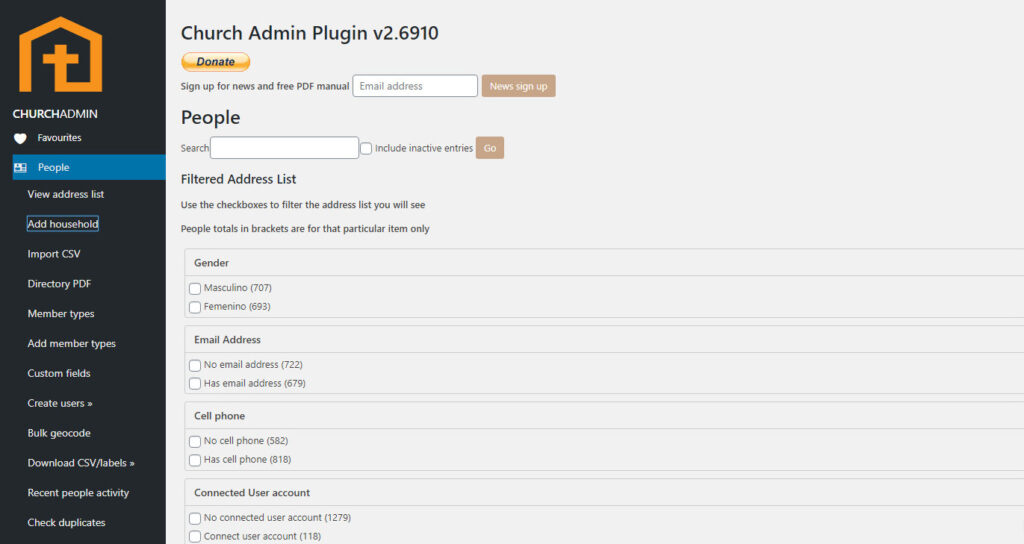Click the Favourites heart icon
Viewport: 1024px width, 544px height.
[x=20, y=138]
